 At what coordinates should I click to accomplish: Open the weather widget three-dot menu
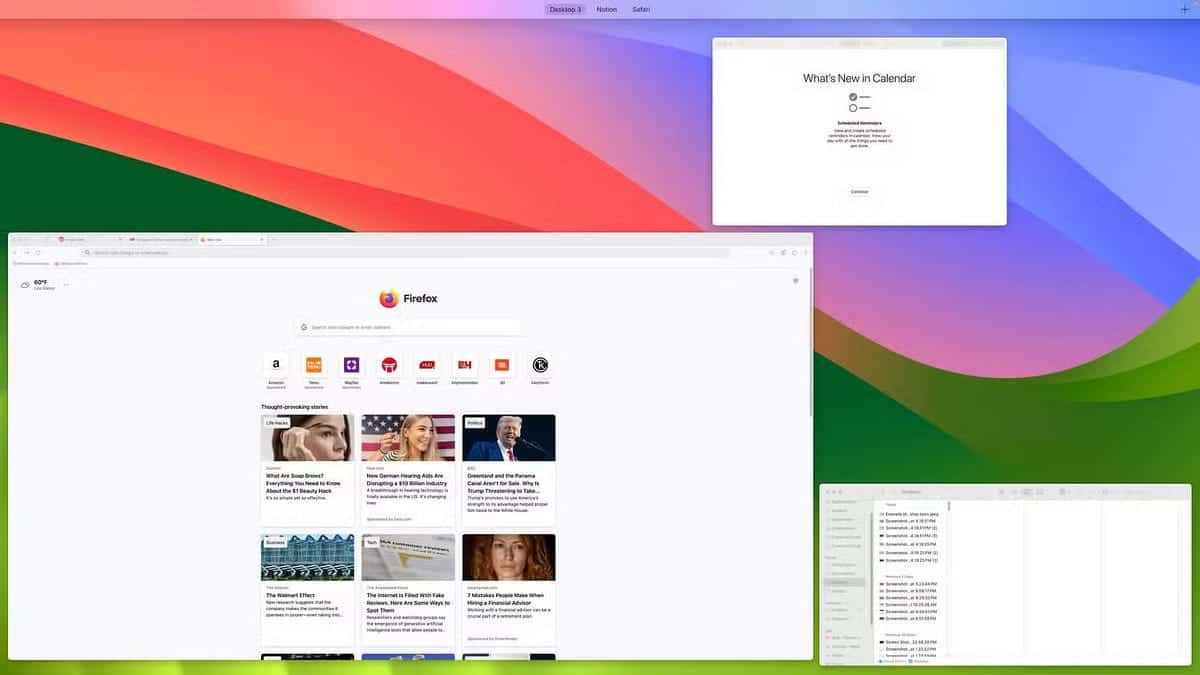tap(66, 285)
